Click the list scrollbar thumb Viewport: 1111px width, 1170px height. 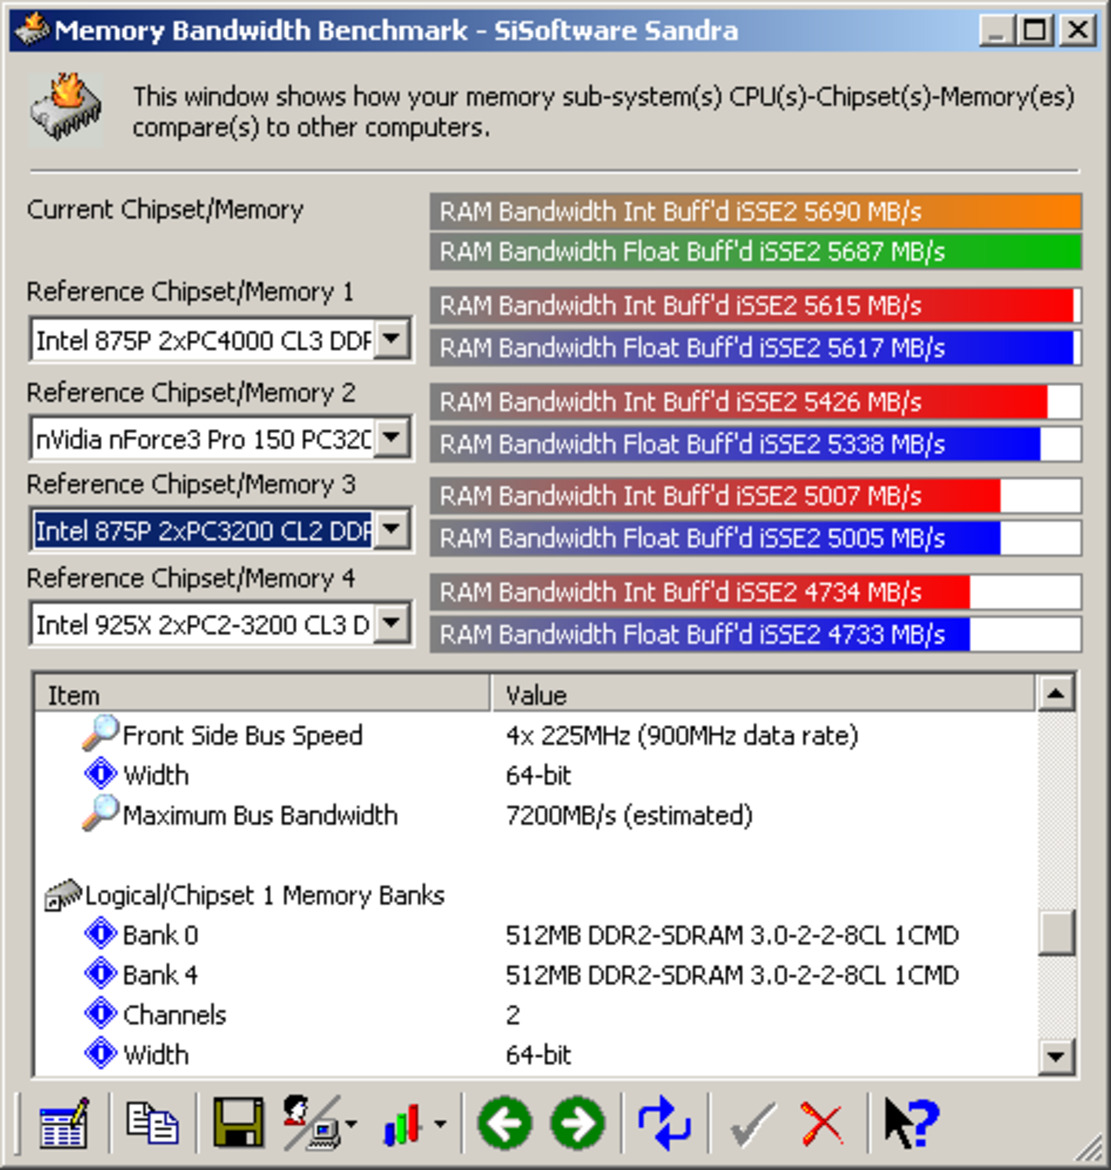tap(1056, 932)
